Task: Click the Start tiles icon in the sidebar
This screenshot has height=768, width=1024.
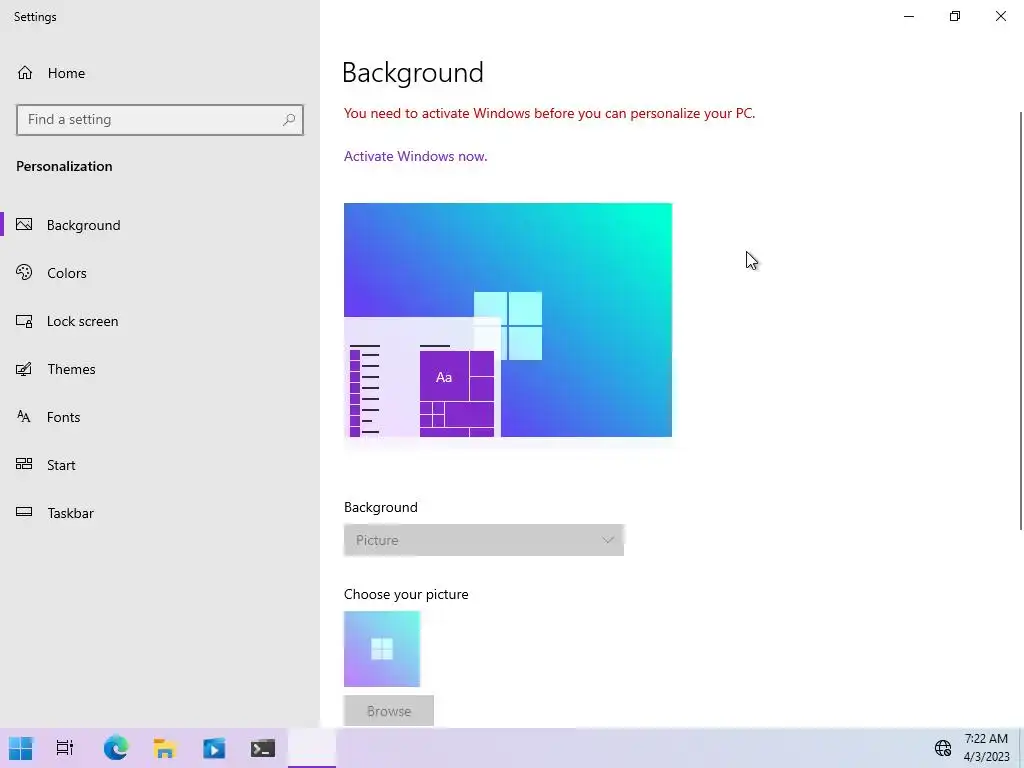Action: tap(24, 464)
